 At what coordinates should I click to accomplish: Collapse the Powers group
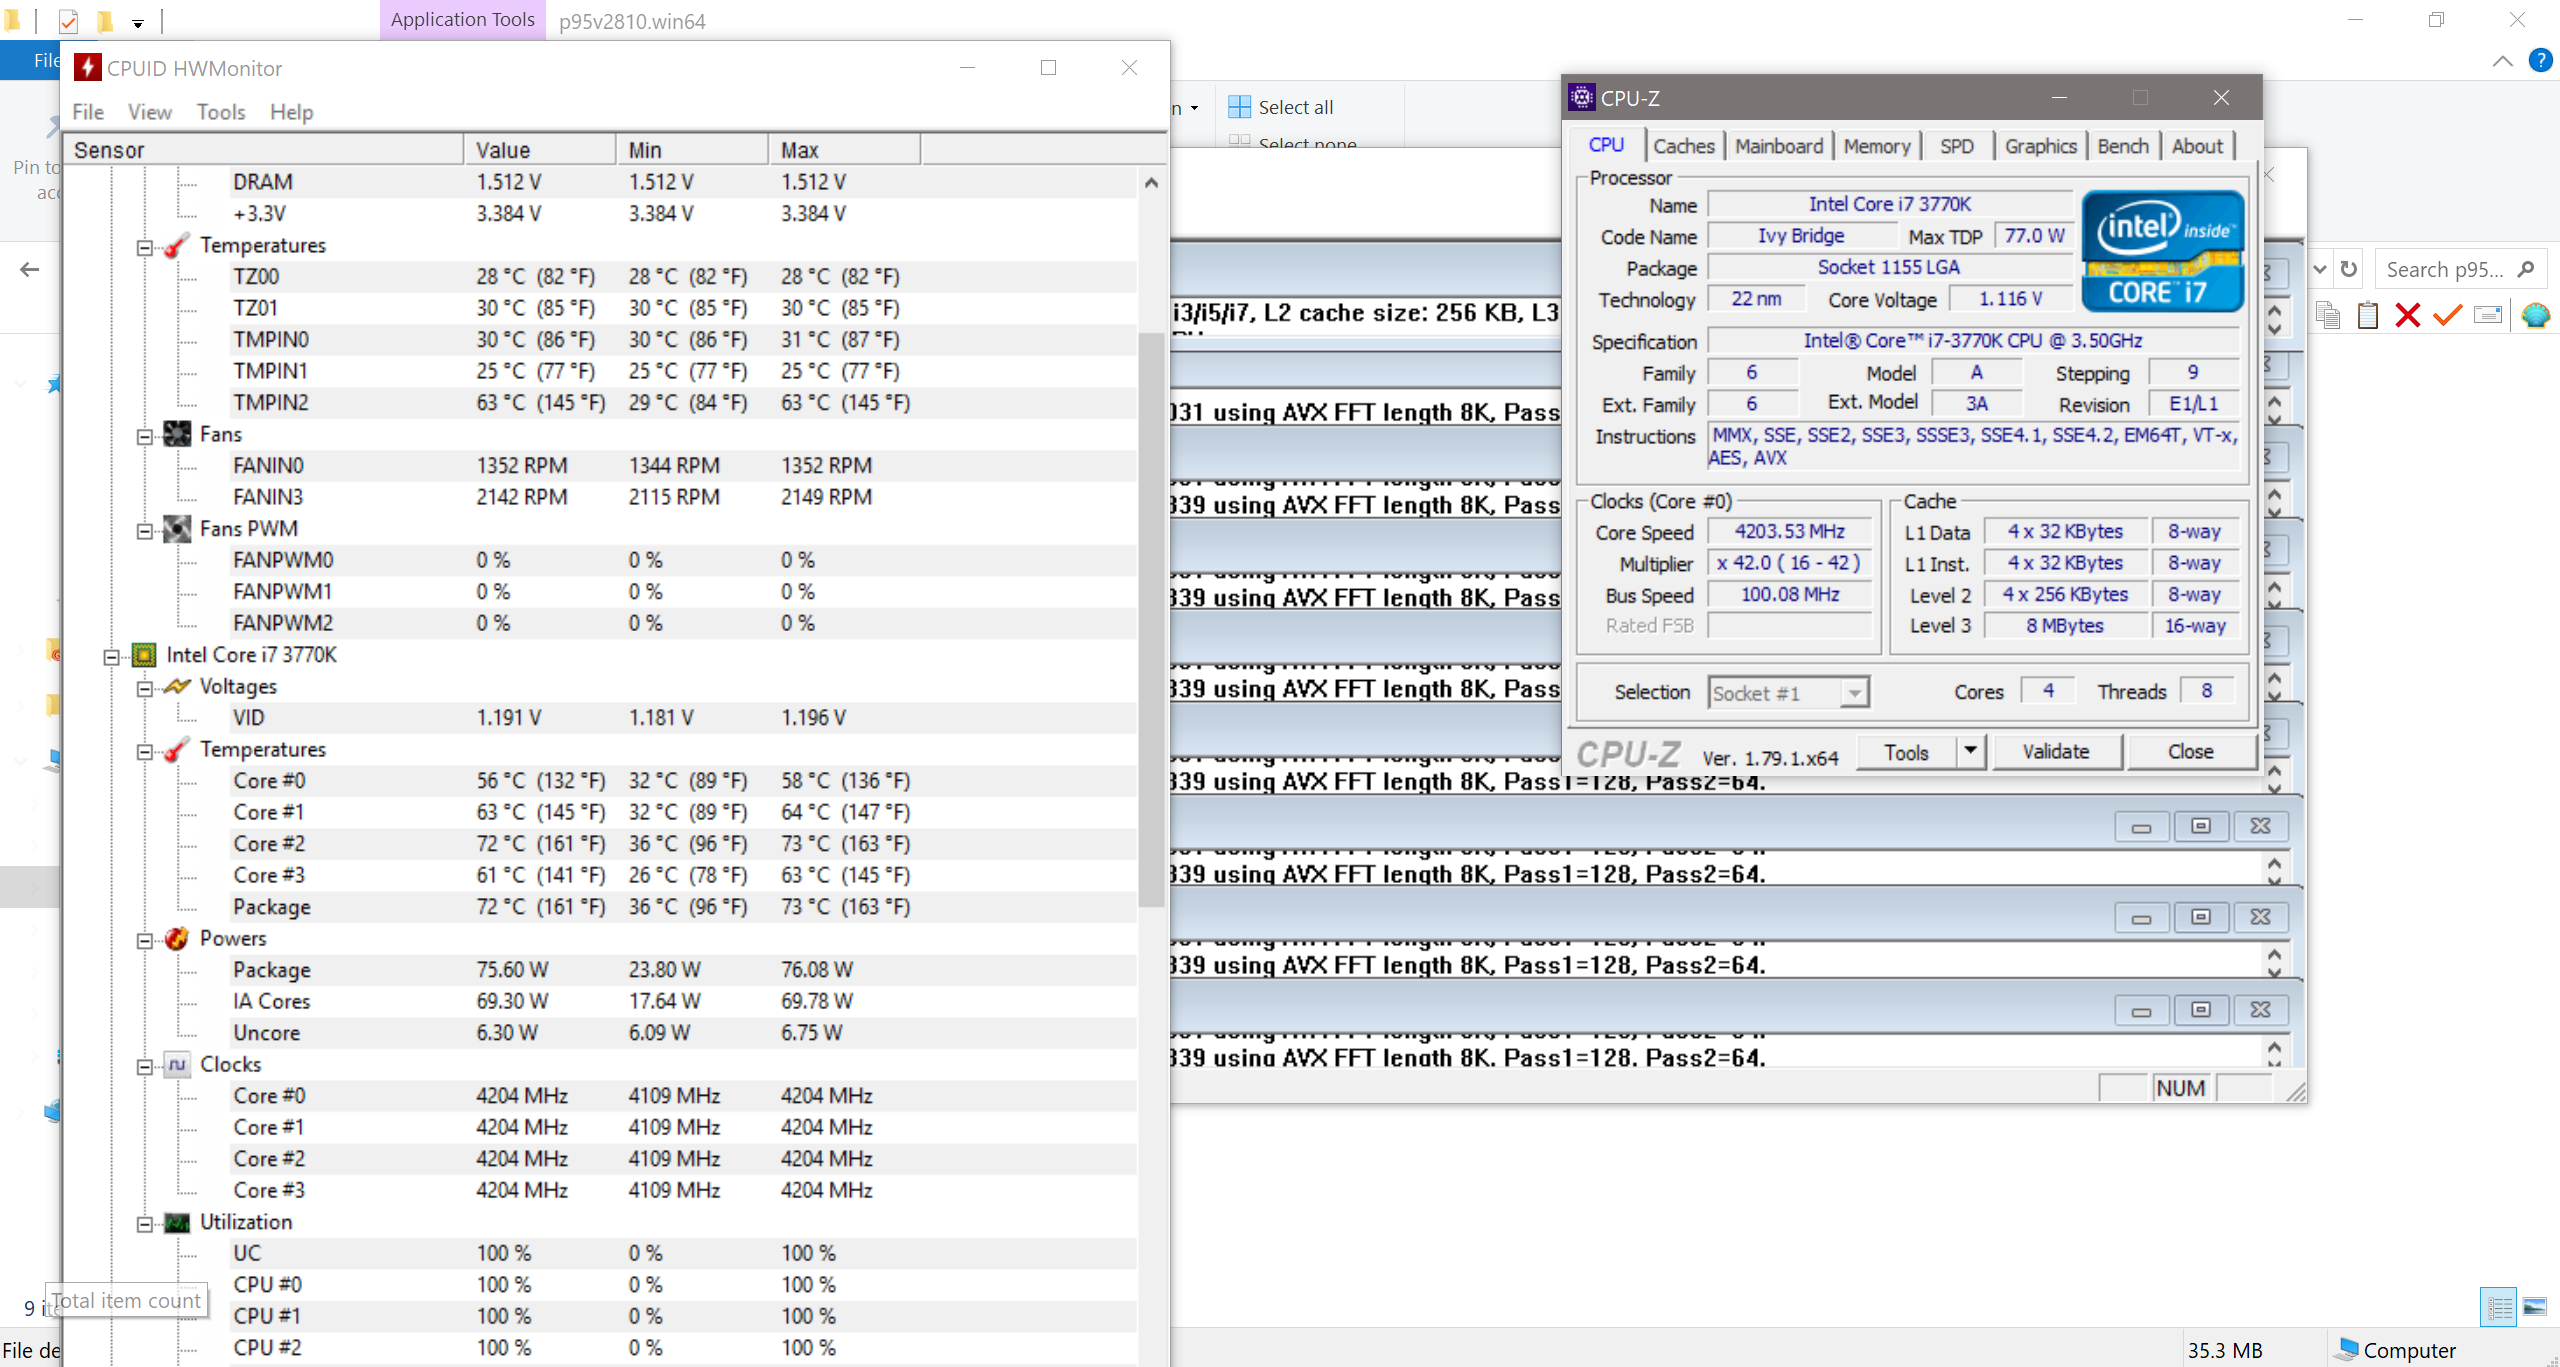click(145, 940)
